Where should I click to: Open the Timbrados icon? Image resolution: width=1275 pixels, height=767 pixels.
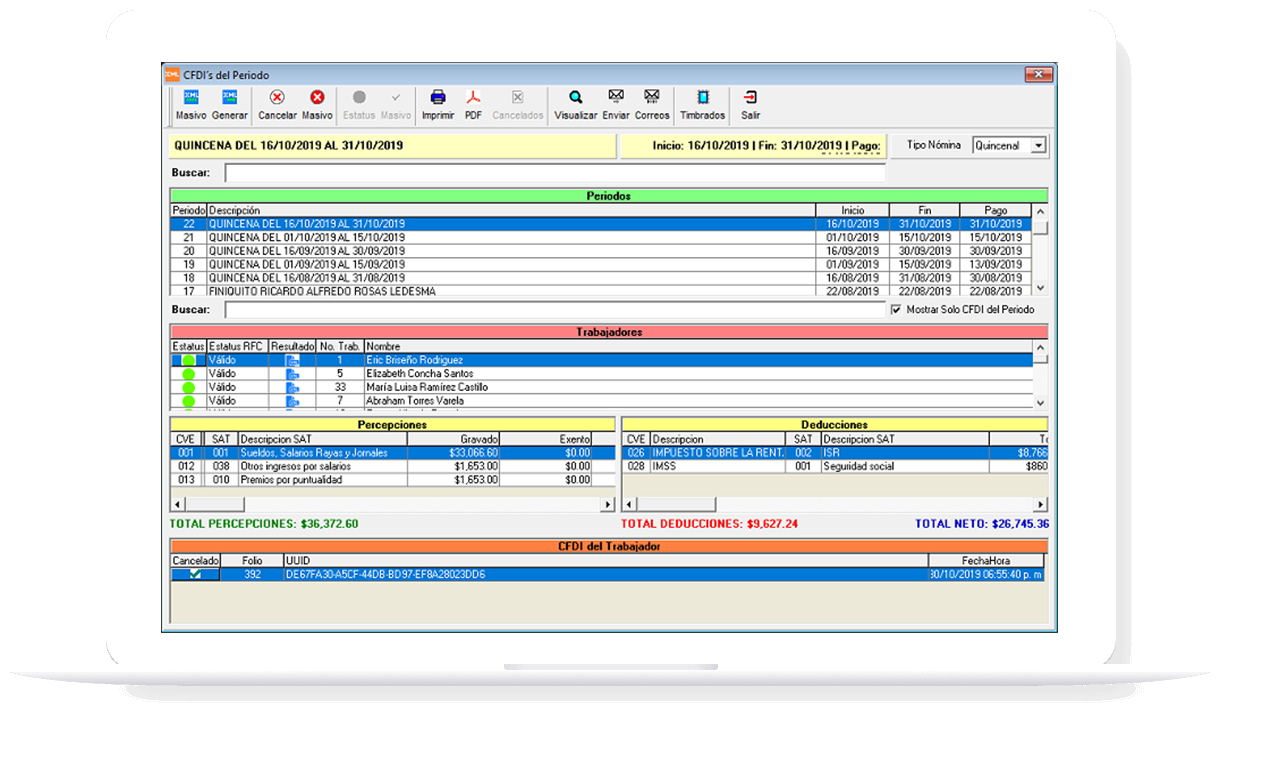tap(703, 97)
